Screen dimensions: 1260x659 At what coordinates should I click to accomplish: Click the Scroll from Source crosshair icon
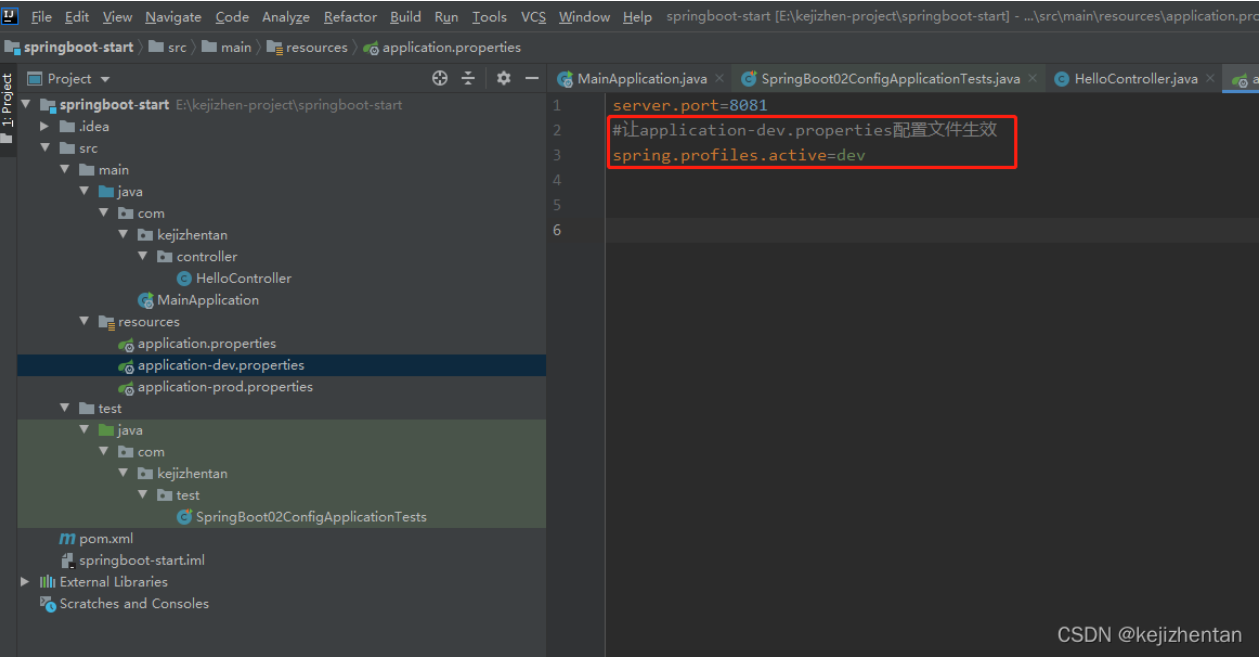pos(439,78)
